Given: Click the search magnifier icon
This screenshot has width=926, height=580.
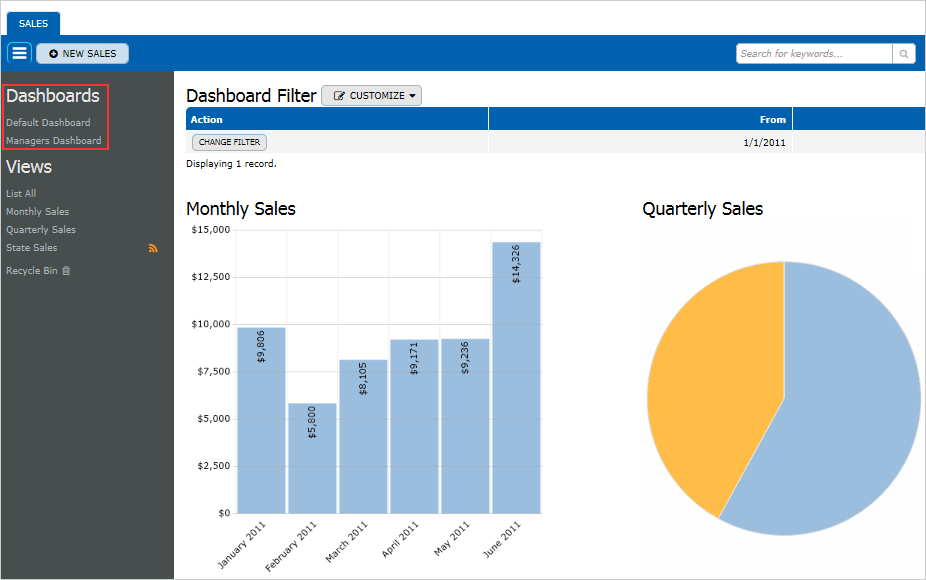Looking at the screenshot, I should tap(904, 54).
